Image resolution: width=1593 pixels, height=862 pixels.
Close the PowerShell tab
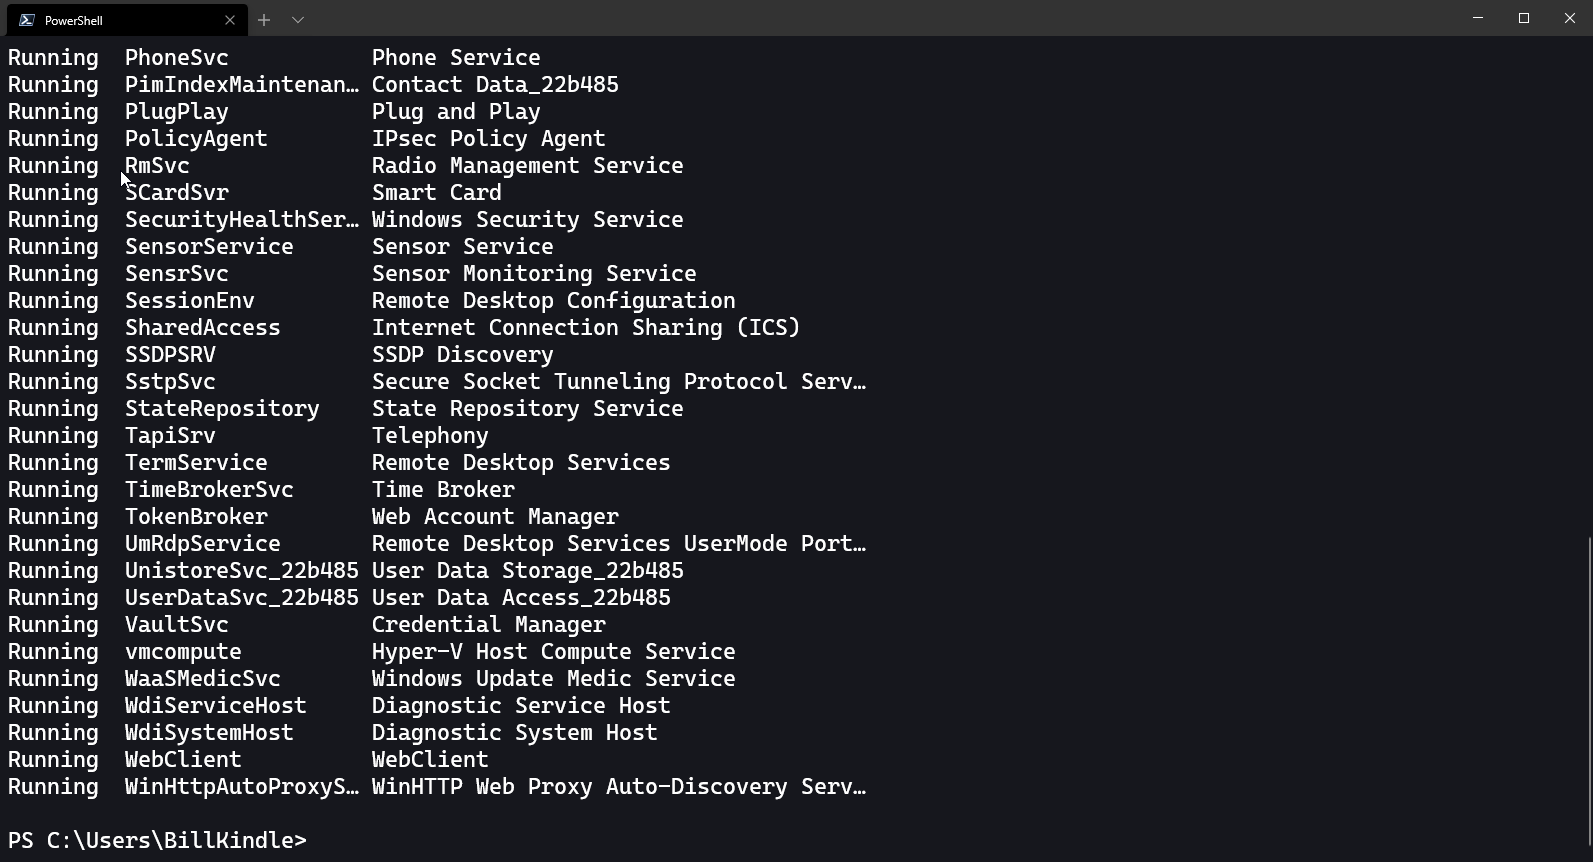(x=230, y=20)
